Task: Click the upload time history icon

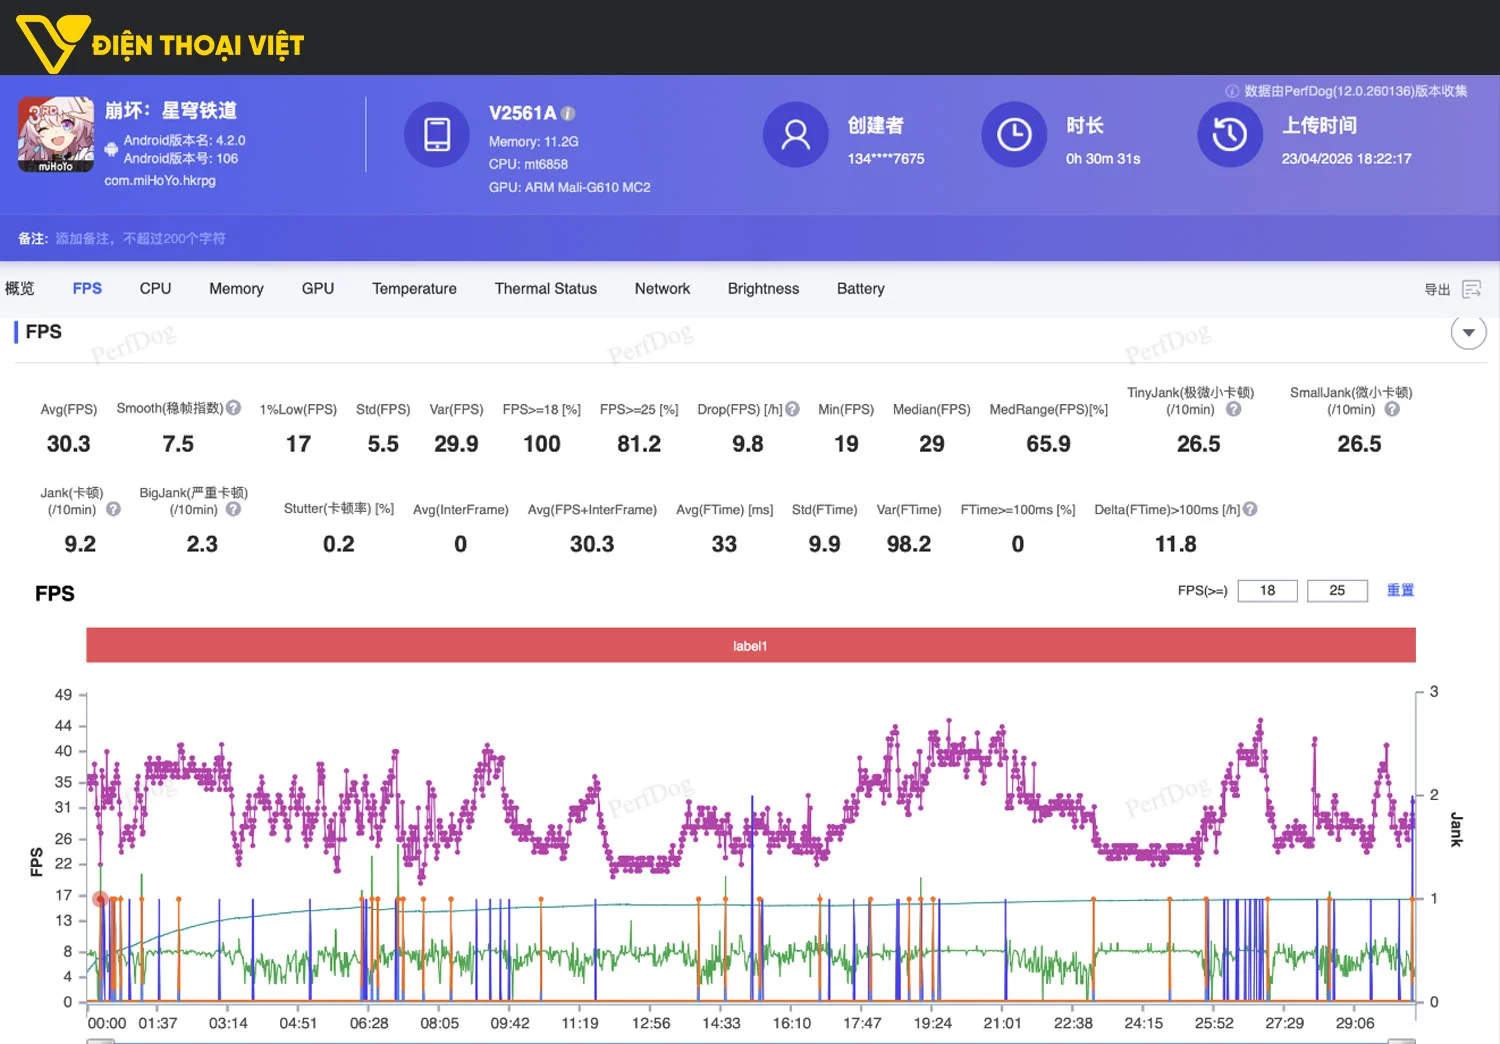Action: pyautogui.click(x=1229, y=134)
